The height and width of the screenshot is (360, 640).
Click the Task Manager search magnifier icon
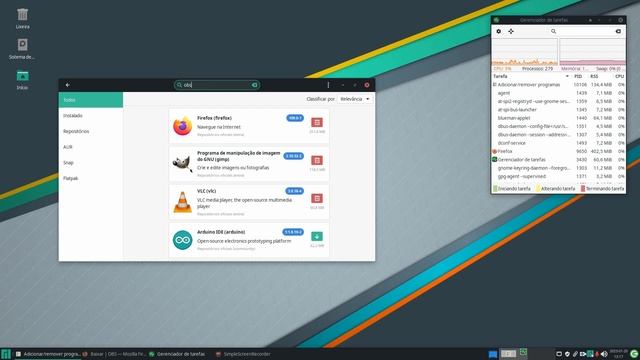553,31
